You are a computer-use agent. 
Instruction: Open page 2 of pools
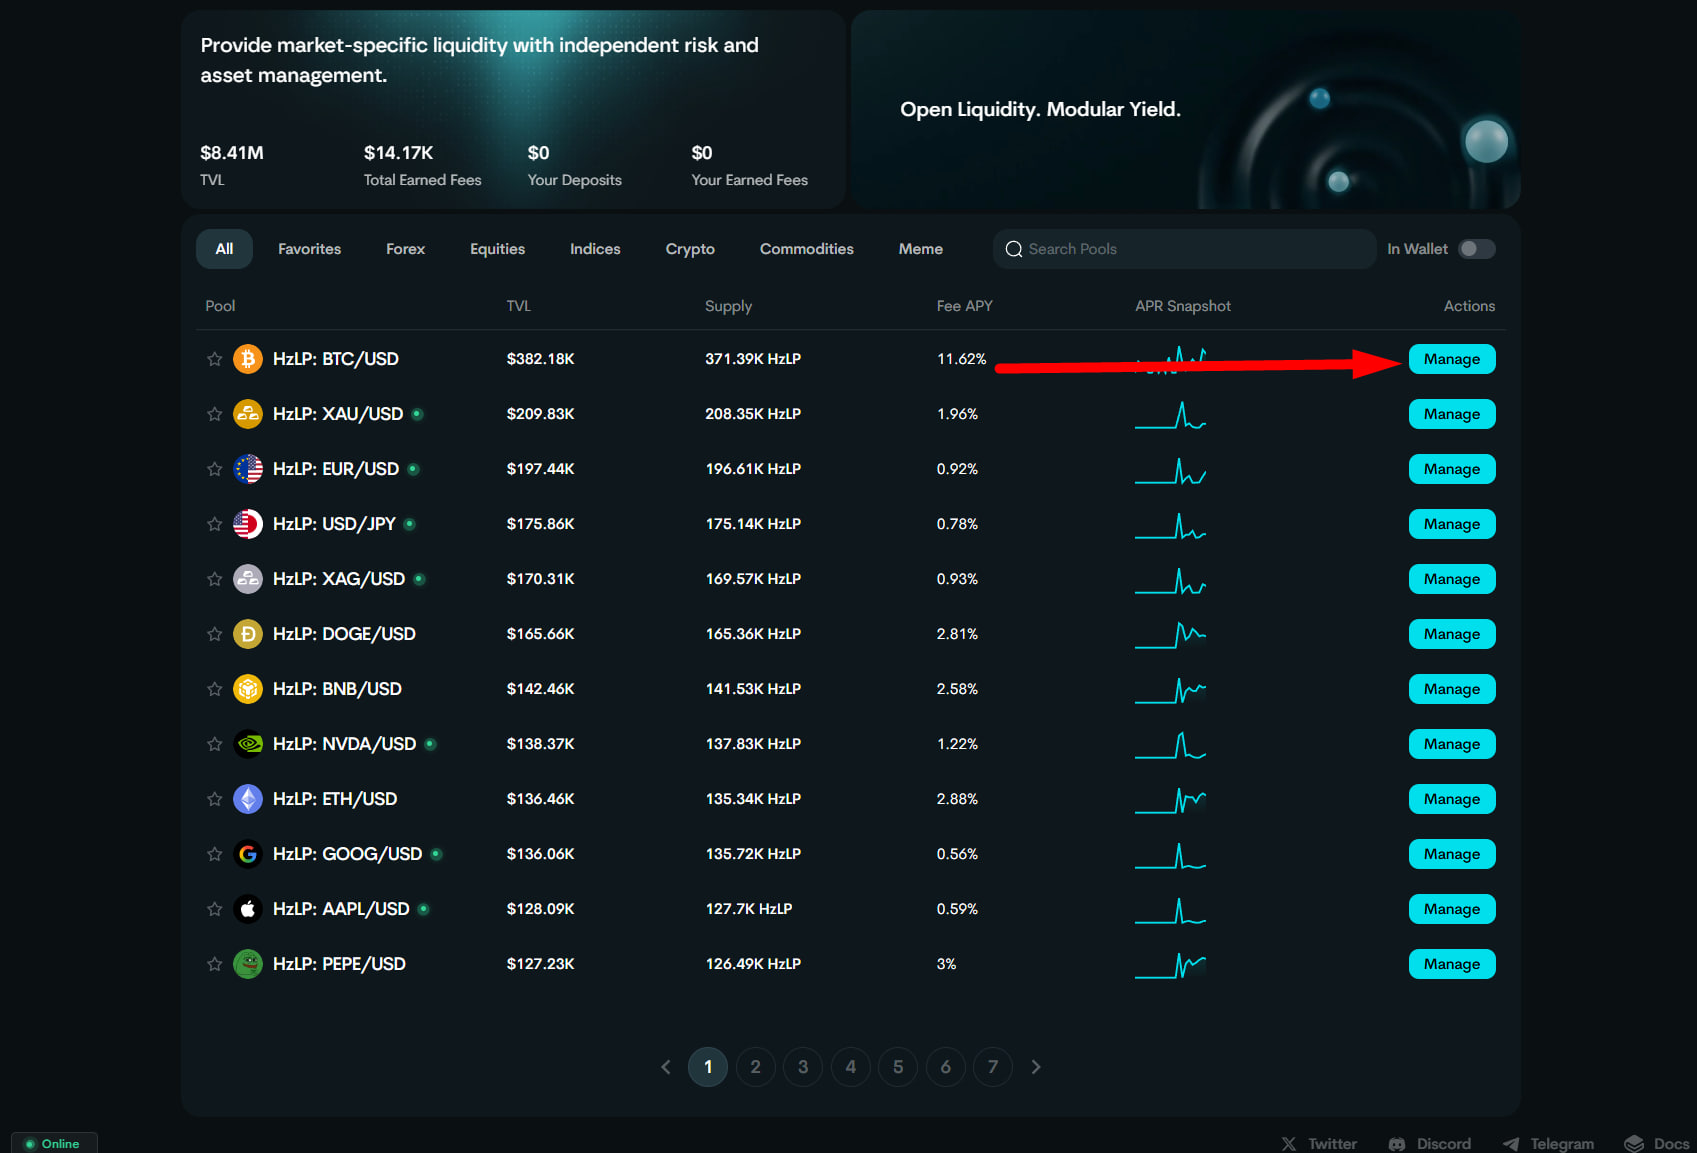coord(755,1067)
